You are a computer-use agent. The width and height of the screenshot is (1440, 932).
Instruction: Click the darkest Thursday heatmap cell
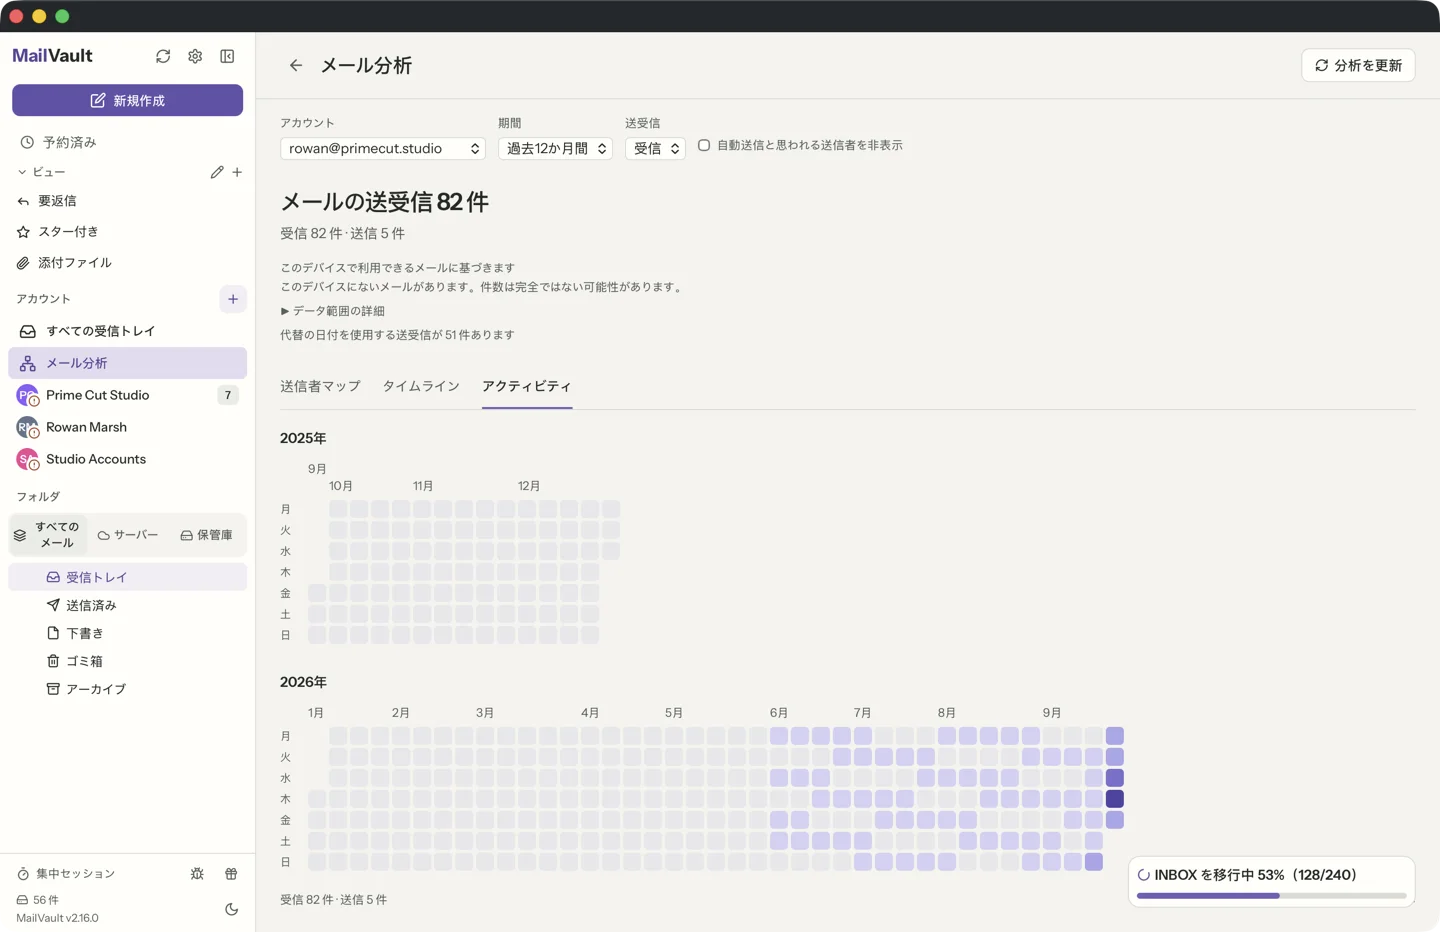(x=1115, y=799)
